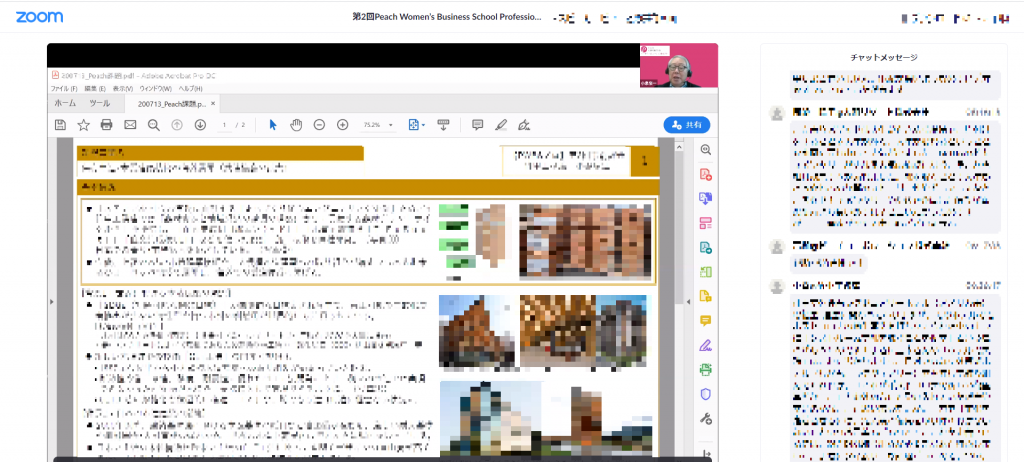Screen dimensions: 1024x462
Task: Go to the previous page with the up arrow
Action: coord(176,125)
